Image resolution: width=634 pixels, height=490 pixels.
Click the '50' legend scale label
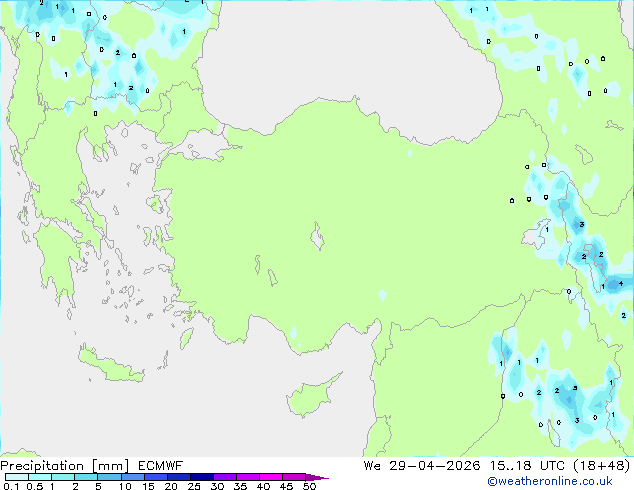tap(309, 486)
